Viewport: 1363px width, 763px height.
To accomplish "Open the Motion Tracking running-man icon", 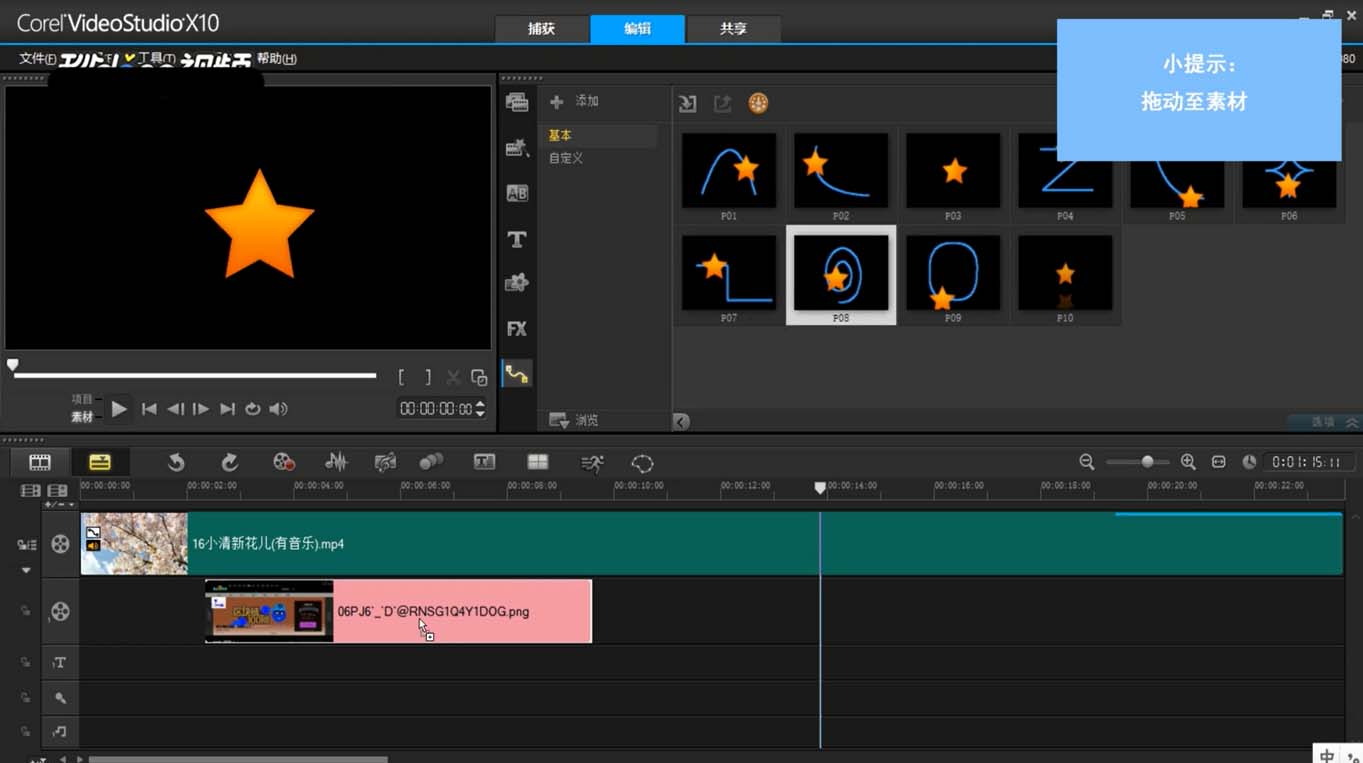I will (592, 462).
